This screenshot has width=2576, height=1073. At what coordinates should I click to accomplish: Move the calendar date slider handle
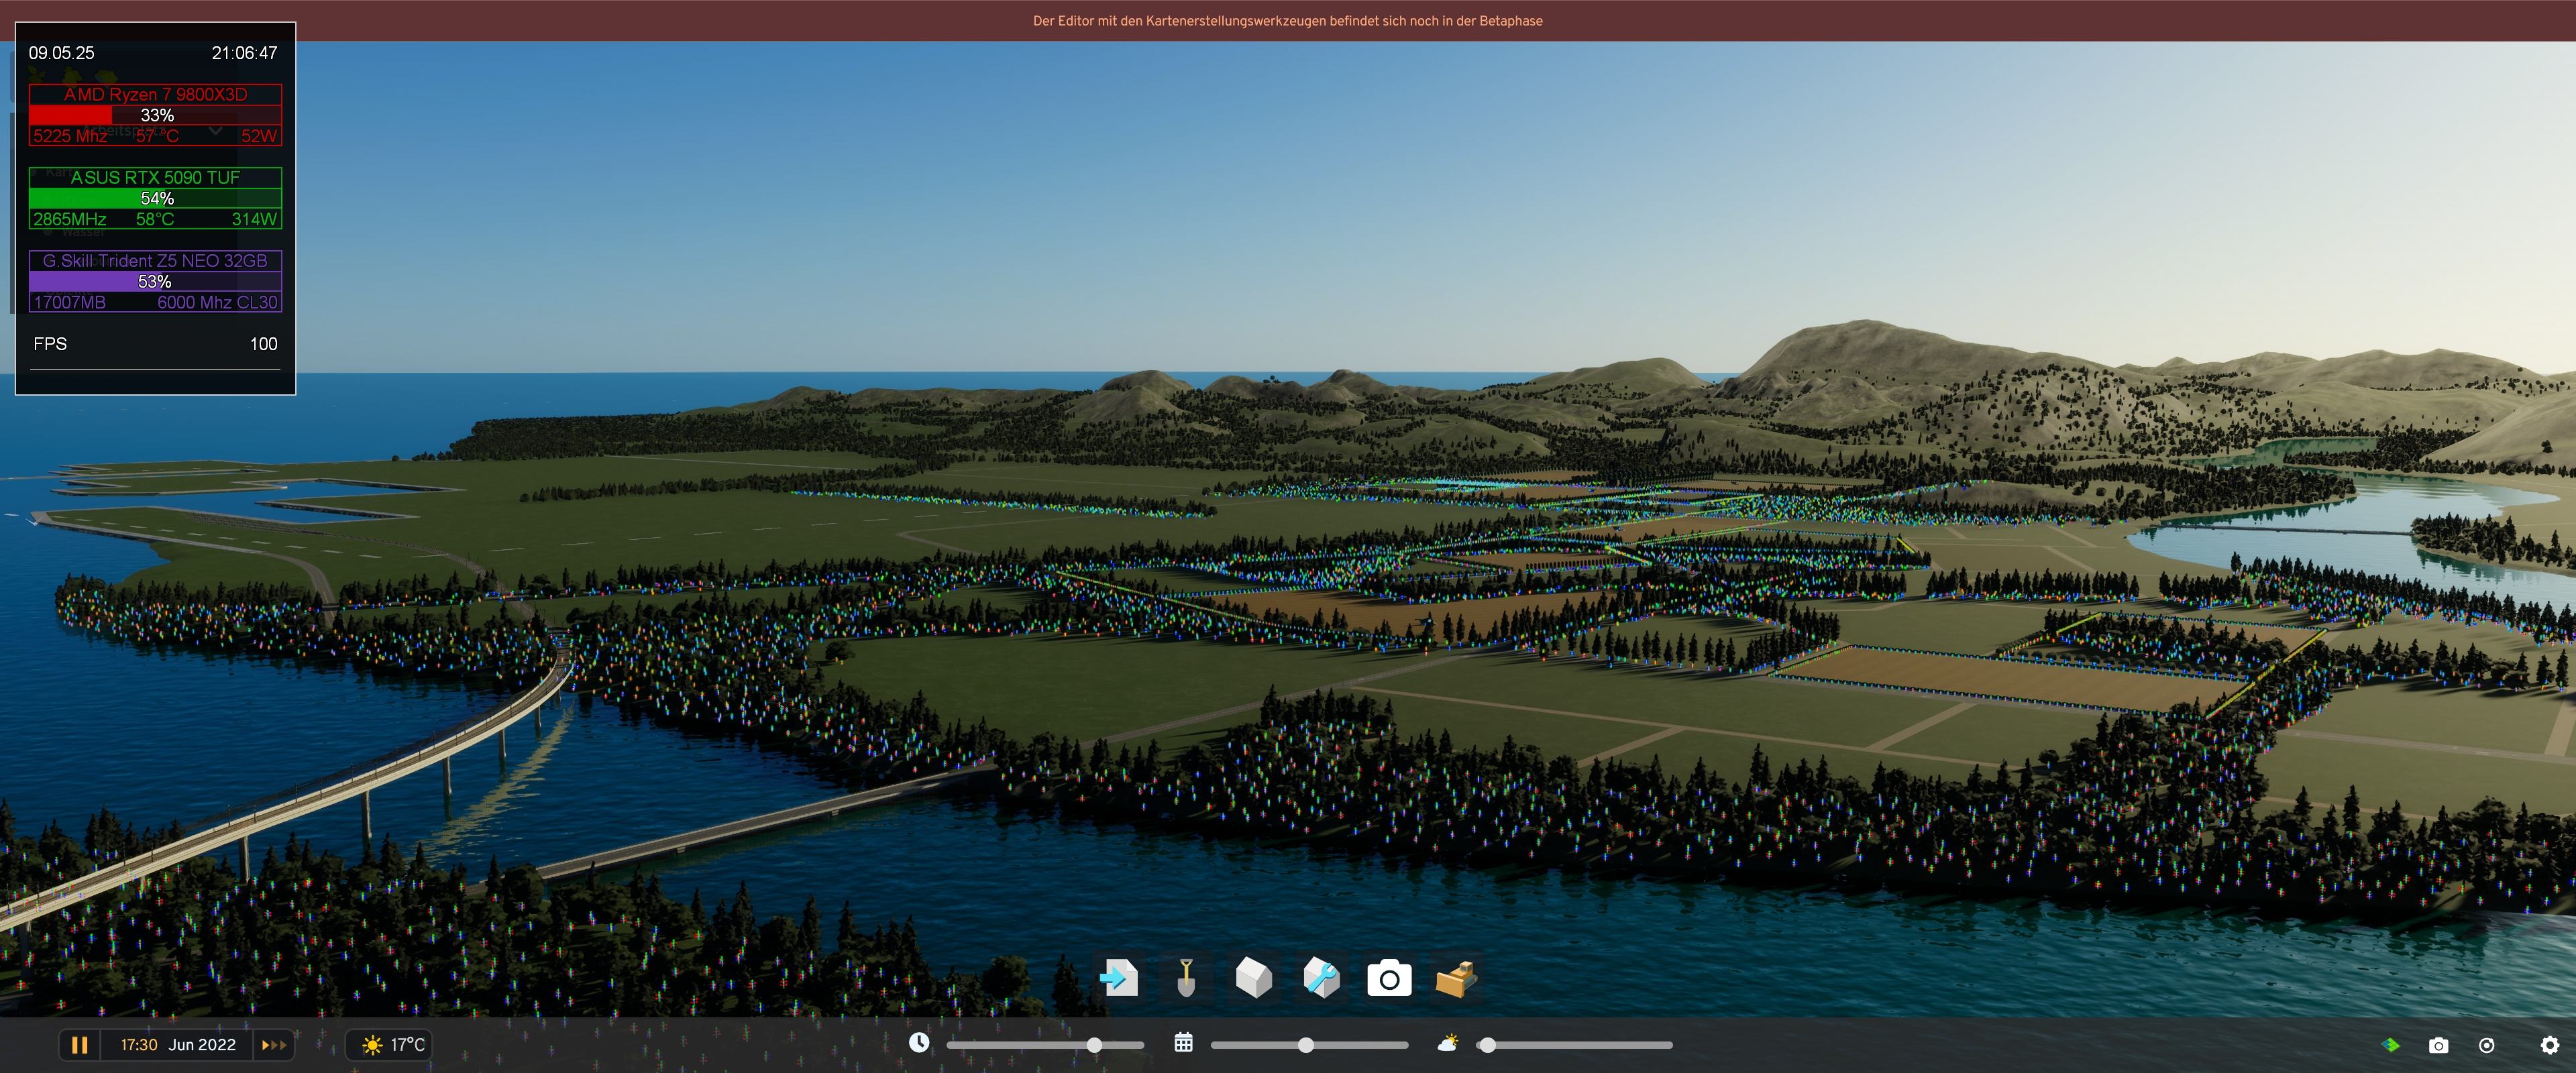[1306, 1045]
